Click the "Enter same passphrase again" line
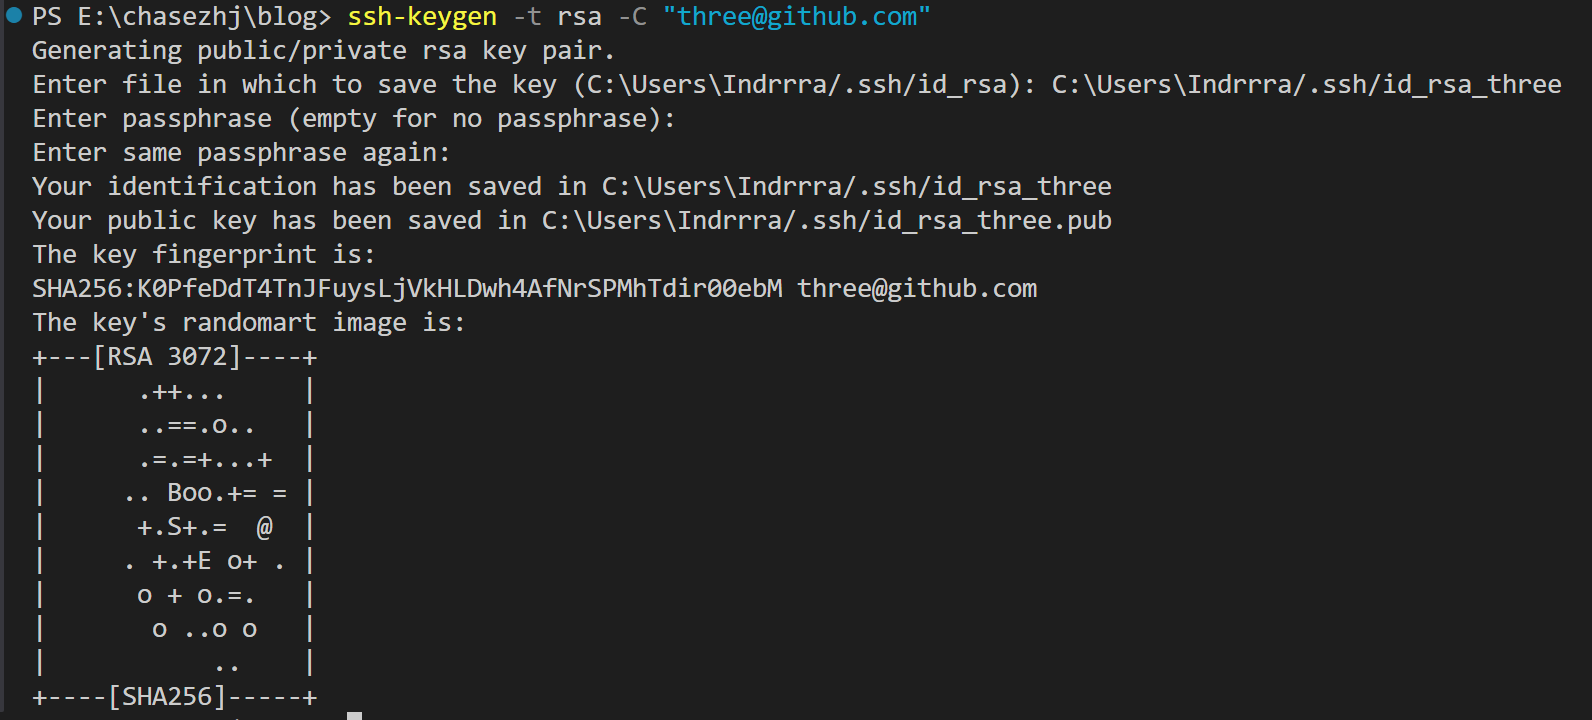 [x=241, y=153]
